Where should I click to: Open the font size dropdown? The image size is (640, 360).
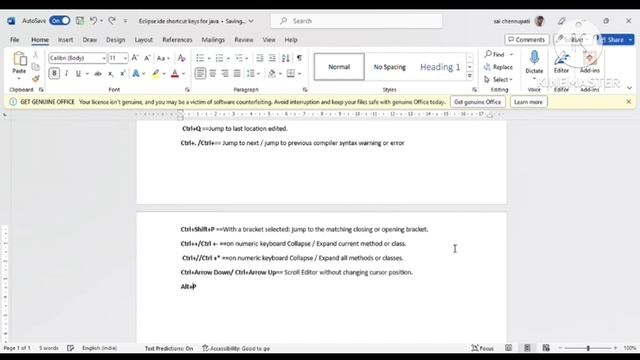pyautogui.click(x=125, y=58)
